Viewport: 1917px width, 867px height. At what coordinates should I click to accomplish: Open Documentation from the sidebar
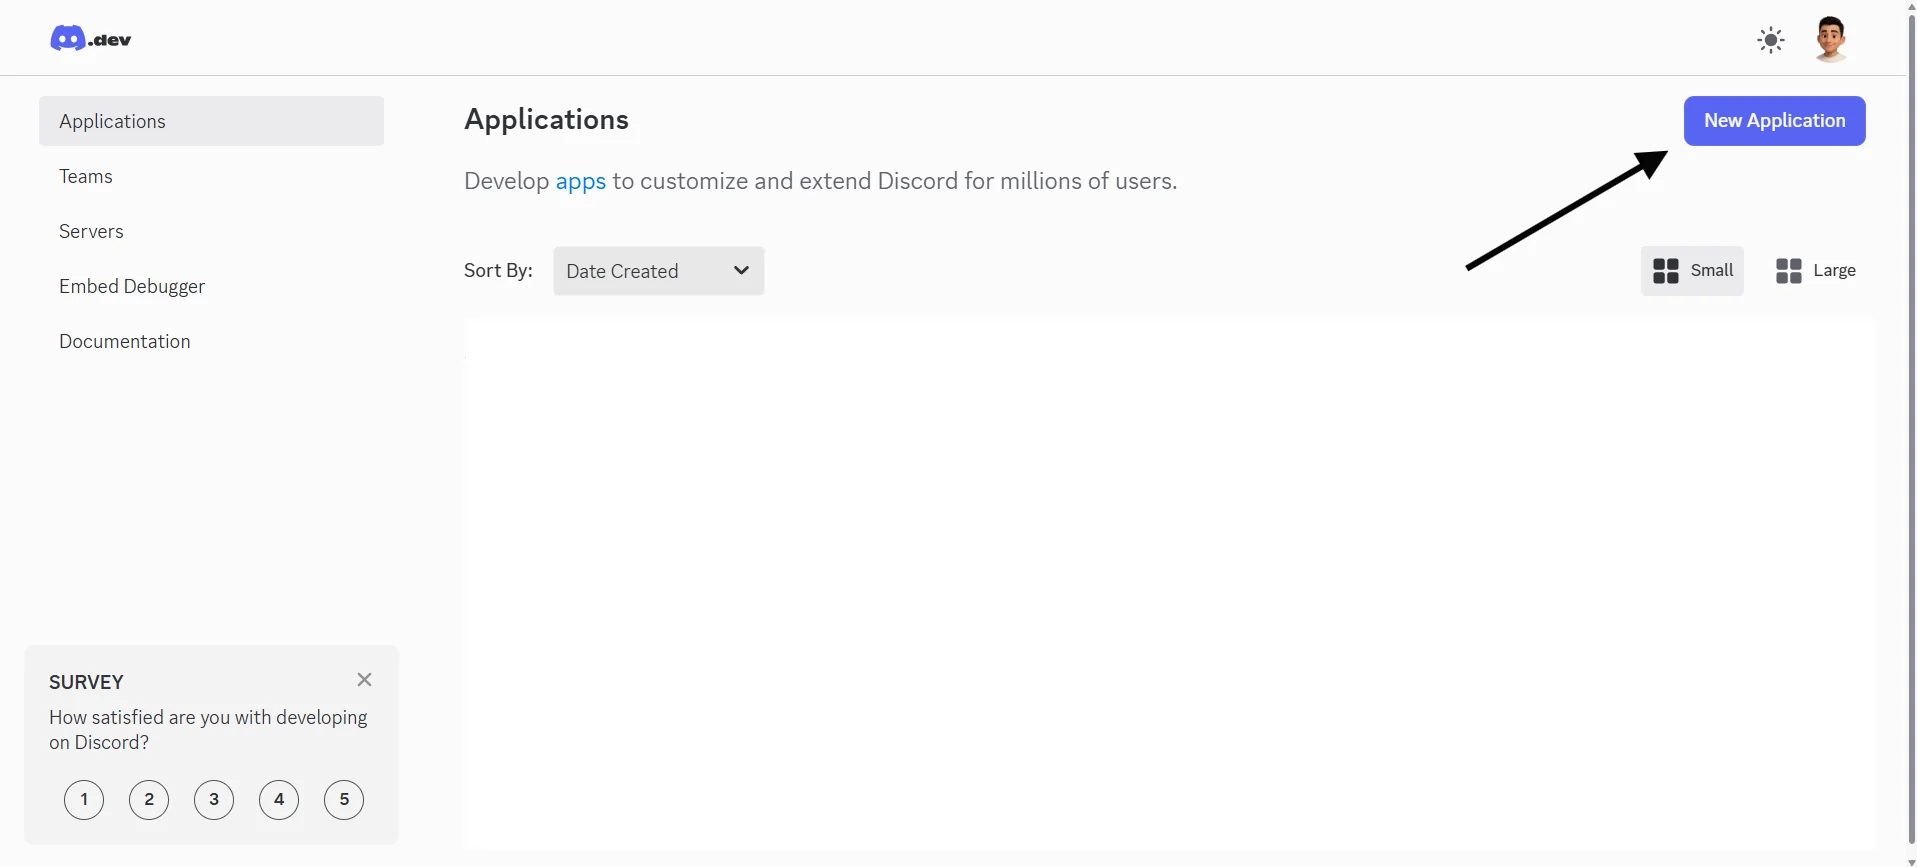124,342
